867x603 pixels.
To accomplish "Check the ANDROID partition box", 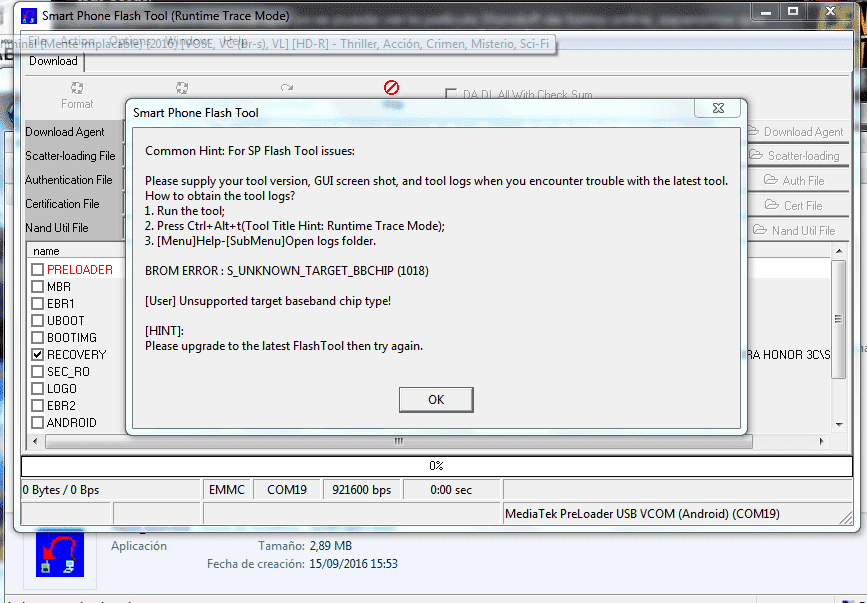I will click(x=38, y=423).
